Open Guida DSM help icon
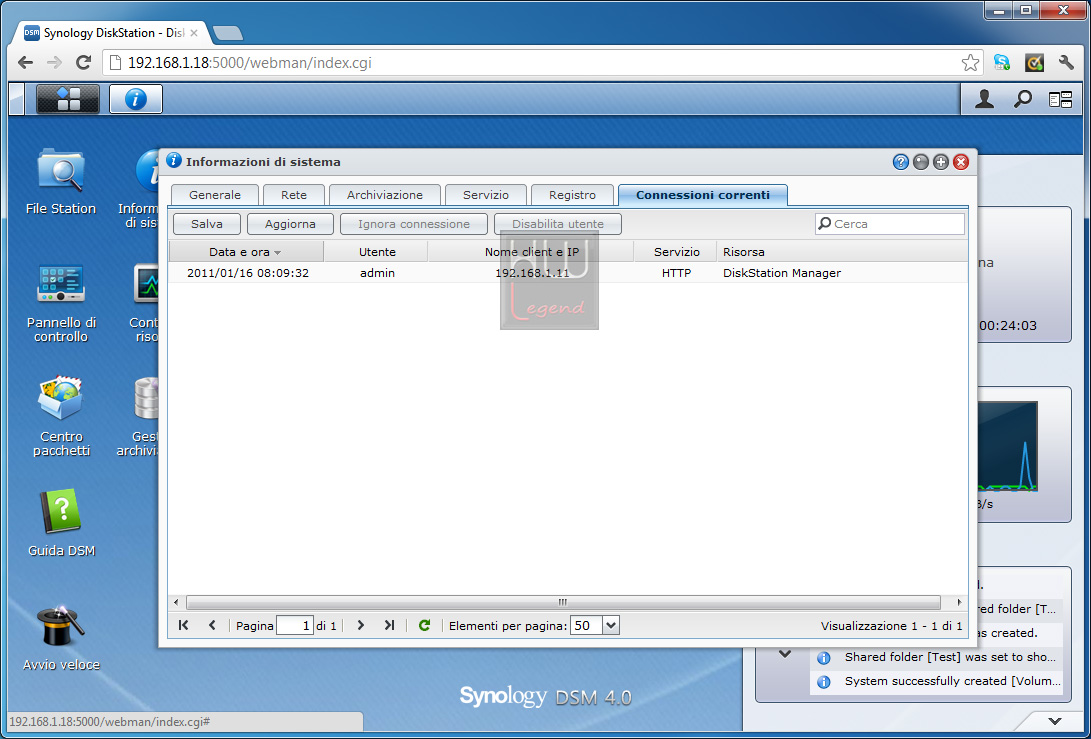 61,523
